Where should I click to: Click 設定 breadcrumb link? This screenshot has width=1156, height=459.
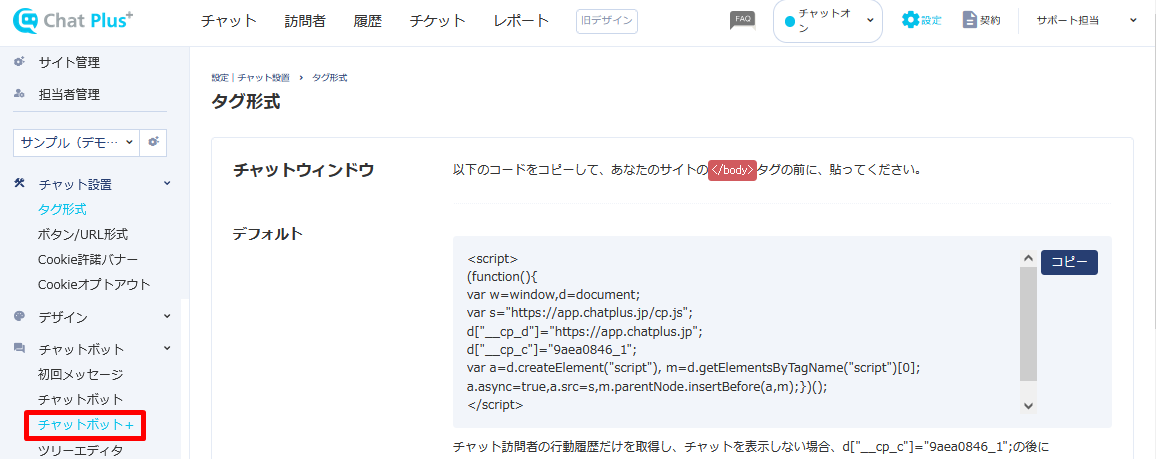pos(220,77)
